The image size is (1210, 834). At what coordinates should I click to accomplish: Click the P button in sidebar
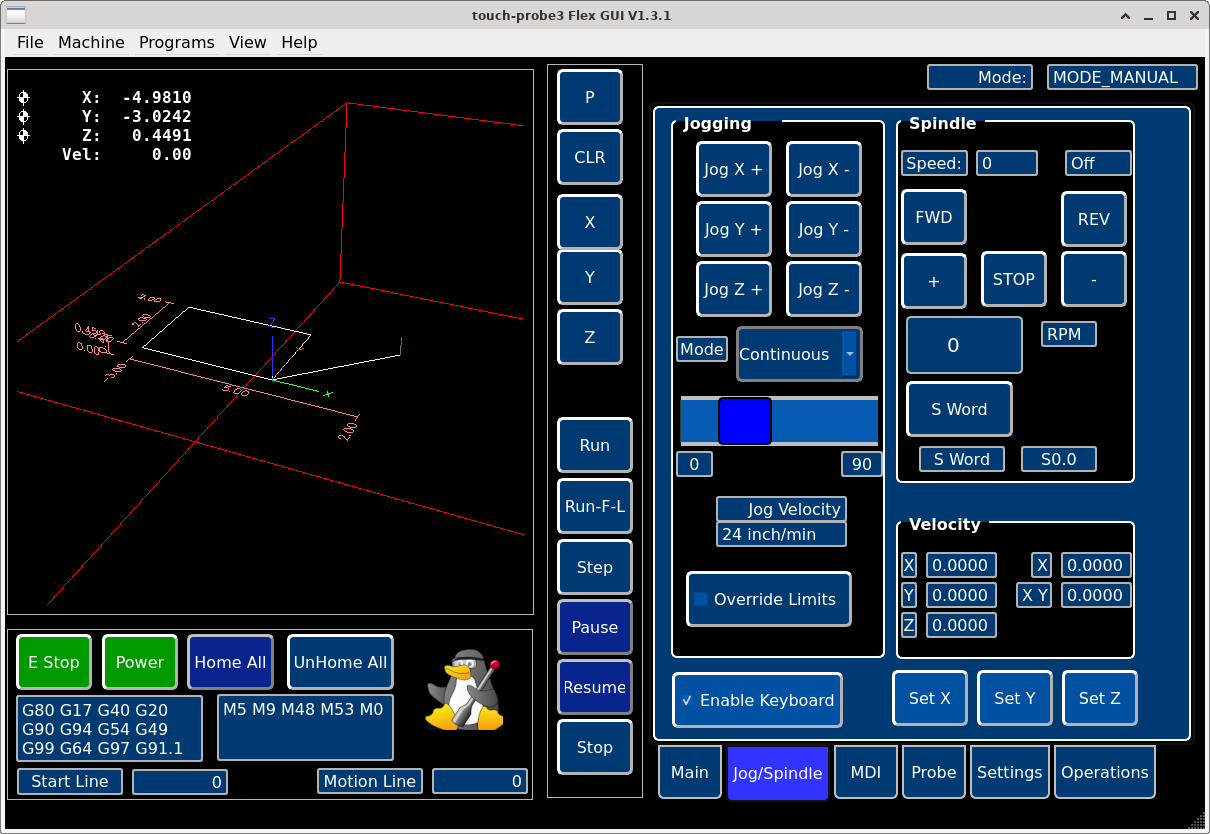coord(589,97)
